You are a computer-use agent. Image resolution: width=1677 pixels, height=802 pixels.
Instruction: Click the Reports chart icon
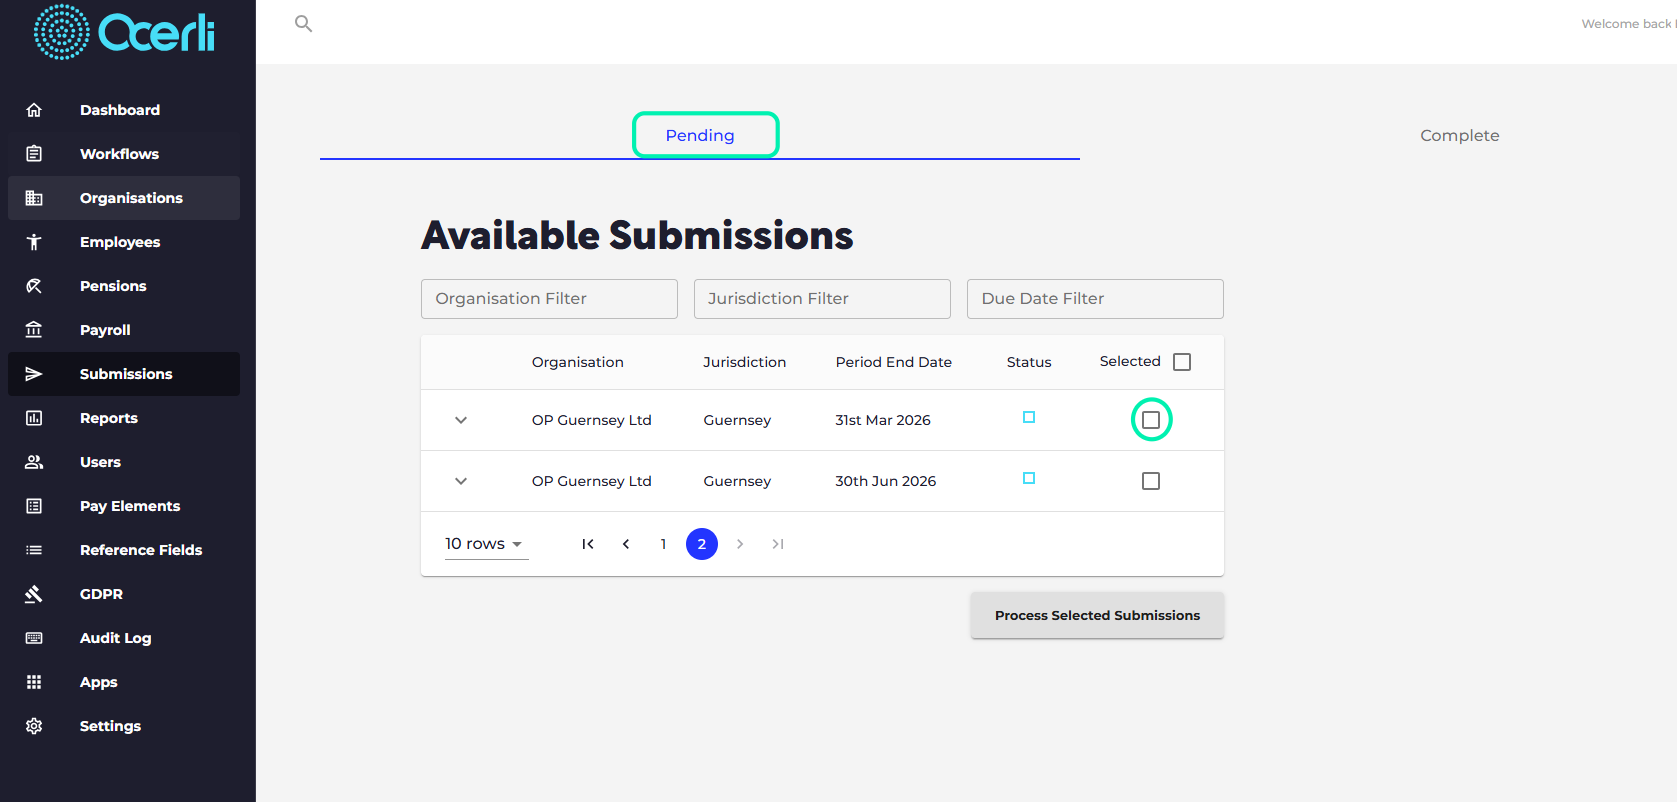pos(34,418)
